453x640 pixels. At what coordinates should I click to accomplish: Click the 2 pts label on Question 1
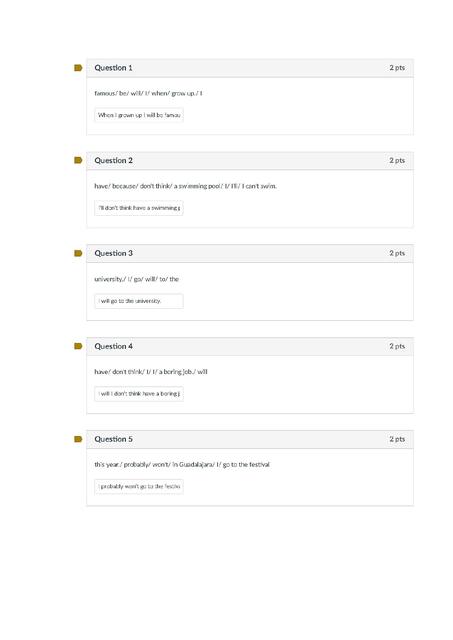[x=397, y=68]
